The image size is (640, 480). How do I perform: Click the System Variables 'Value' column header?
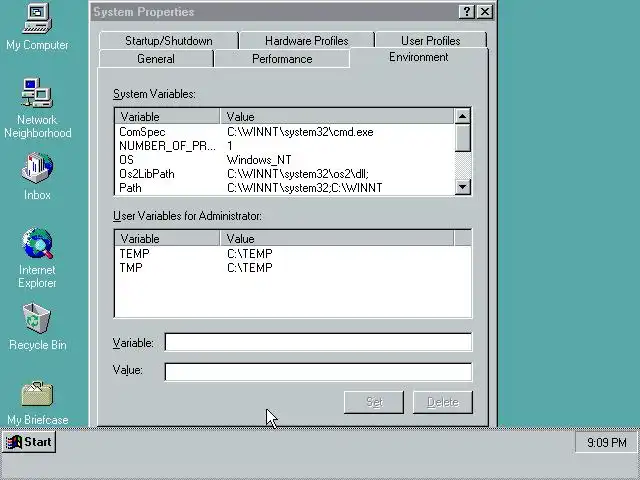[337, 117]
